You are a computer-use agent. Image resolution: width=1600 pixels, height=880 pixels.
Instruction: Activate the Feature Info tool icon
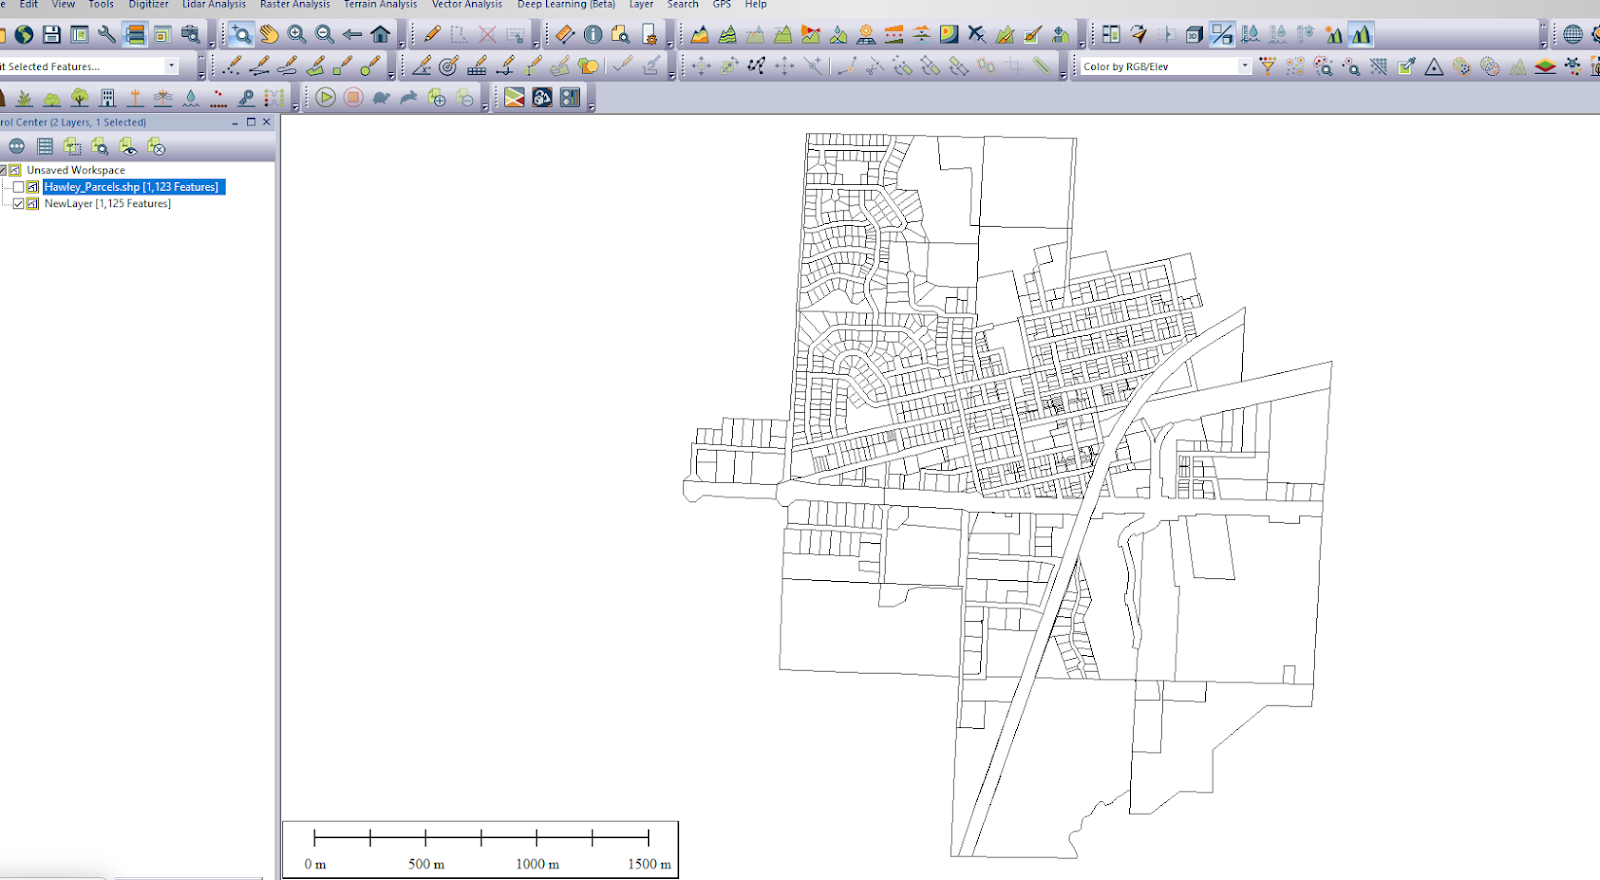point(593,35)
